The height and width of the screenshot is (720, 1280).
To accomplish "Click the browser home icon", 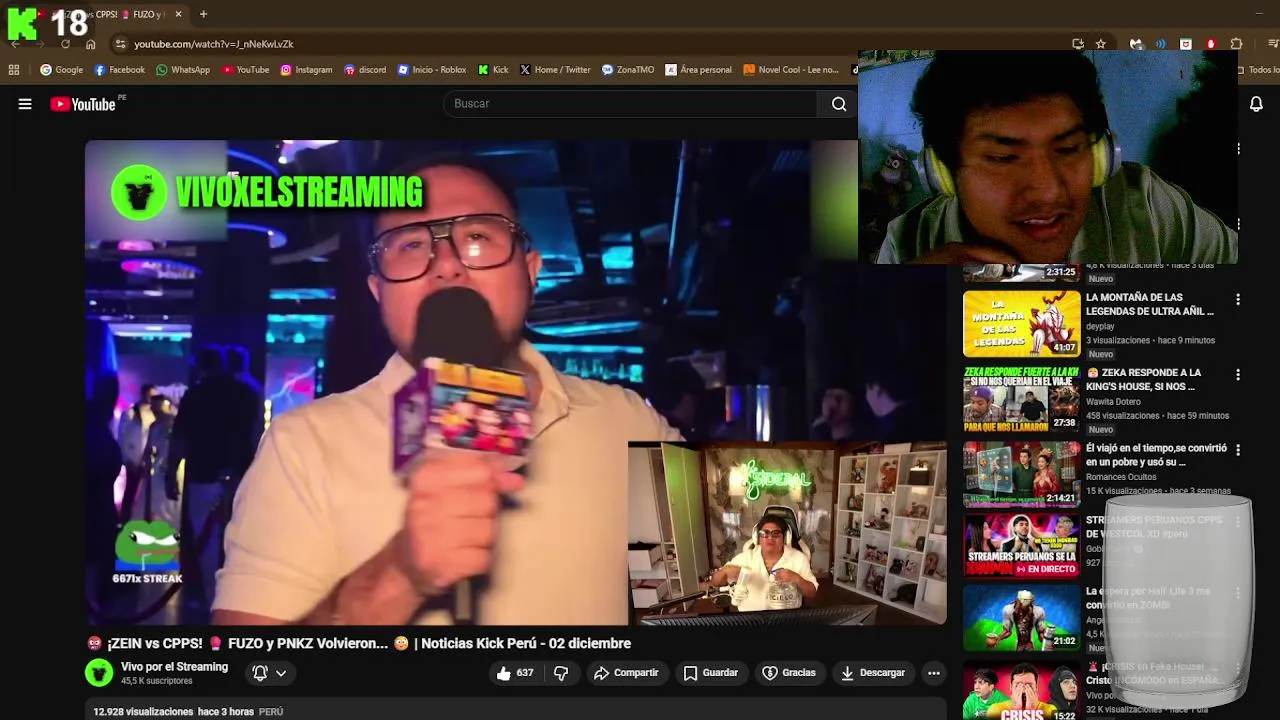I will (x=90, y=44).
